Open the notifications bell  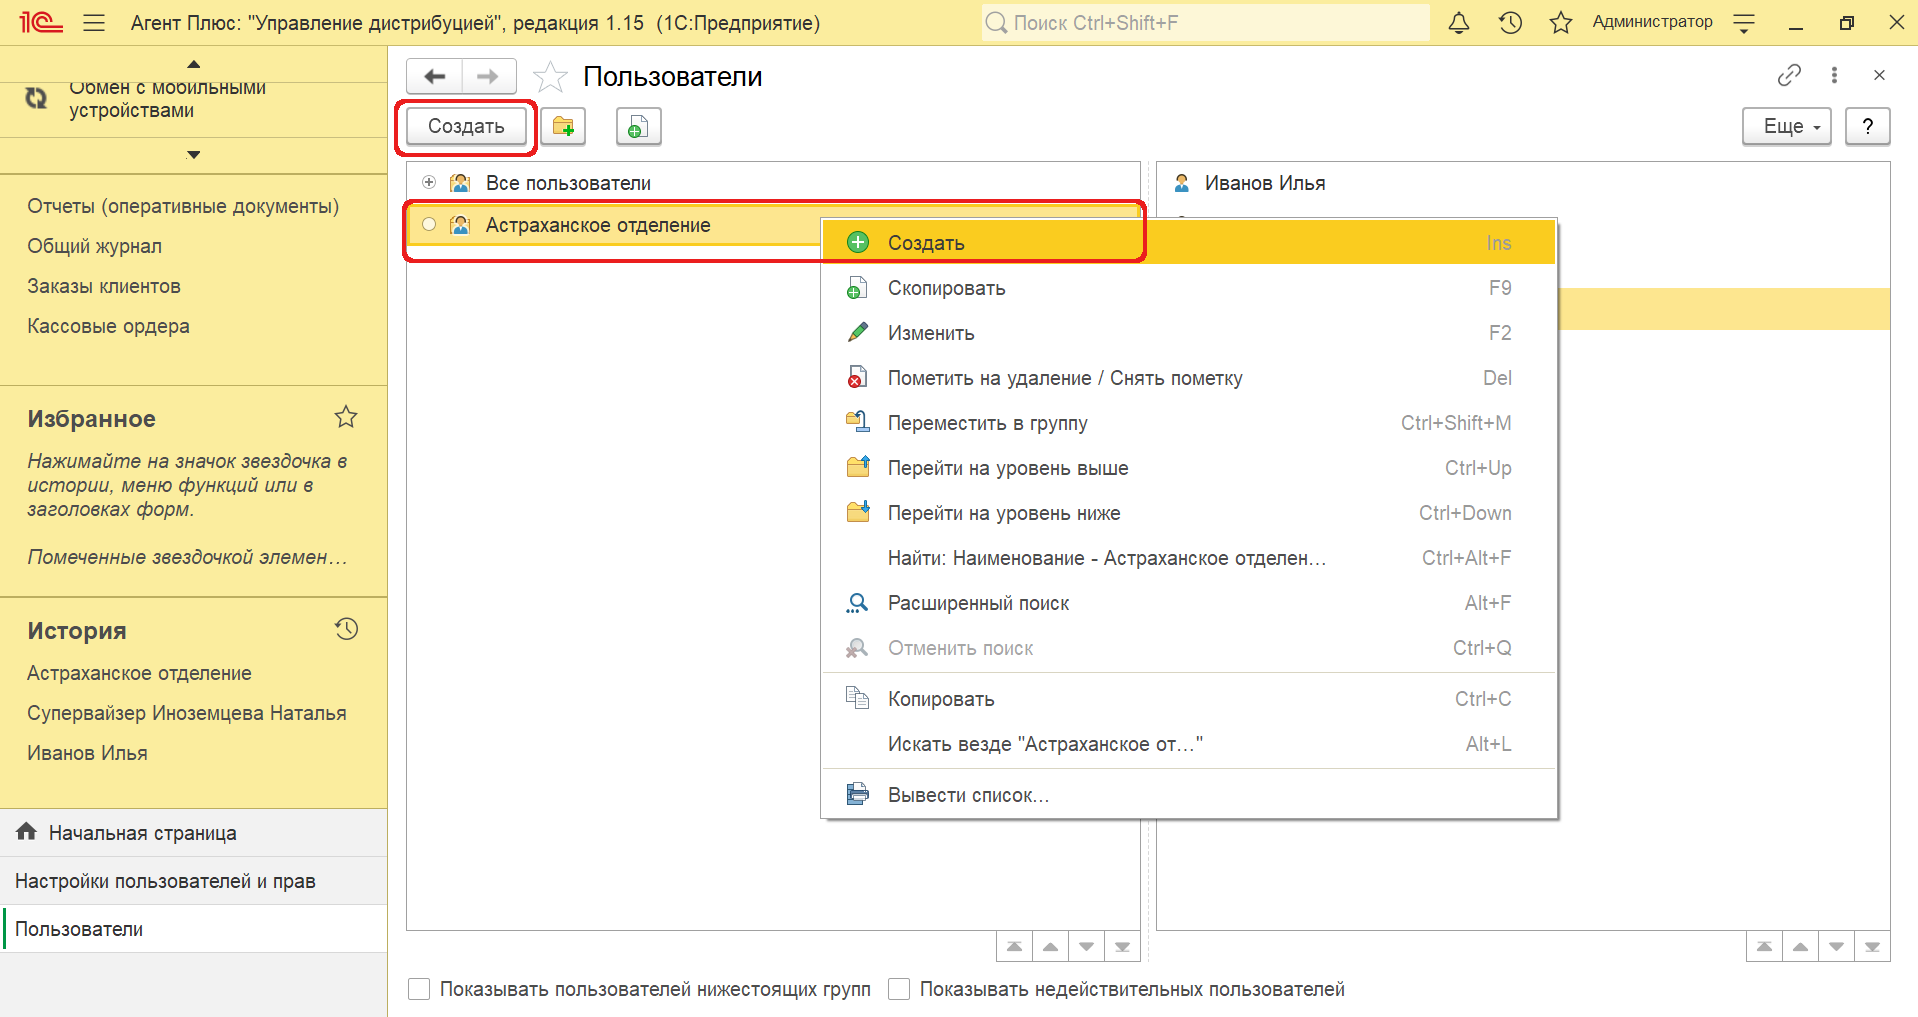point(1459,23)
